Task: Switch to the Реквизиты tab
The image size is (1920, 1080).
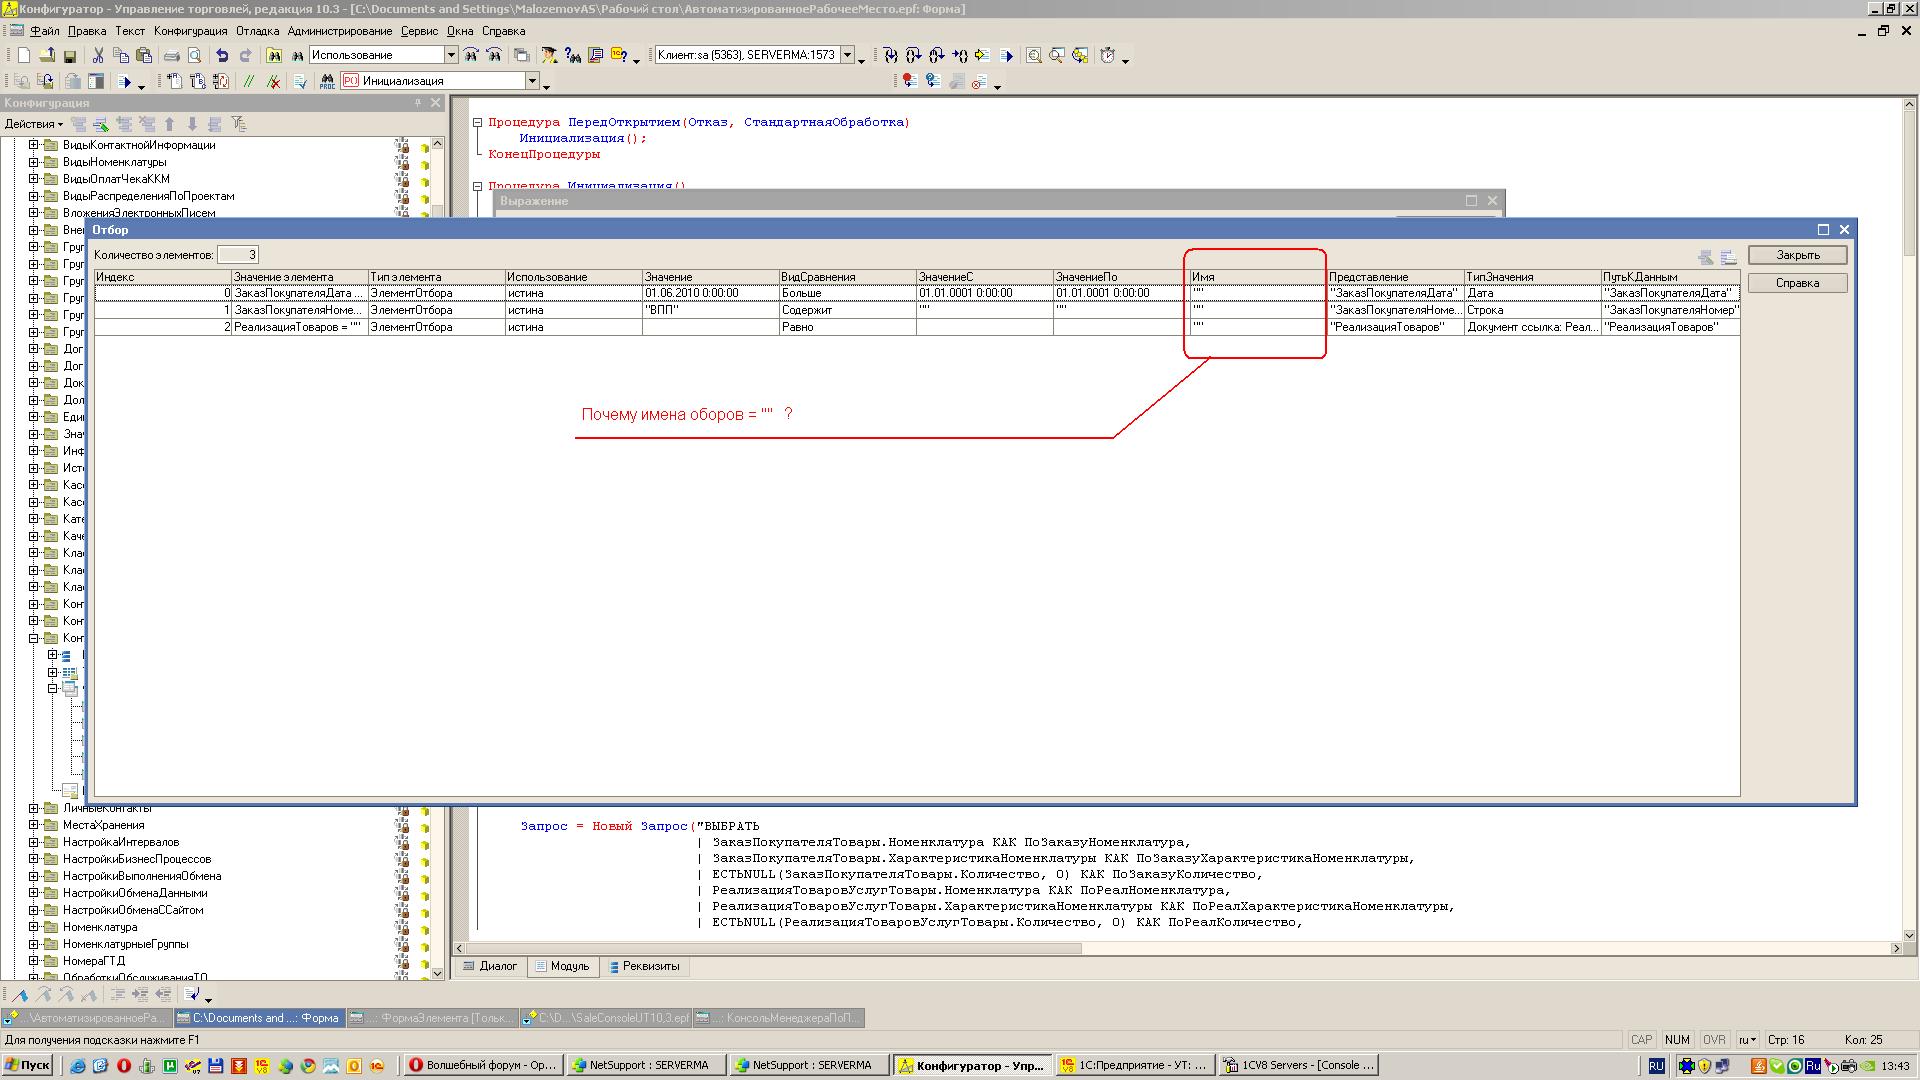Action: [x=643, y=966]
